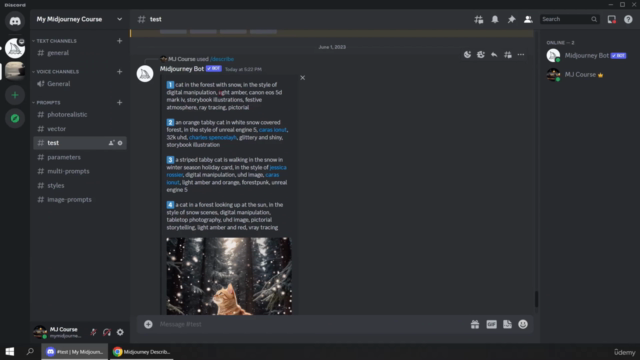Click the Search box in header
The width and height of the screenshot is (640, 360).
569,19
